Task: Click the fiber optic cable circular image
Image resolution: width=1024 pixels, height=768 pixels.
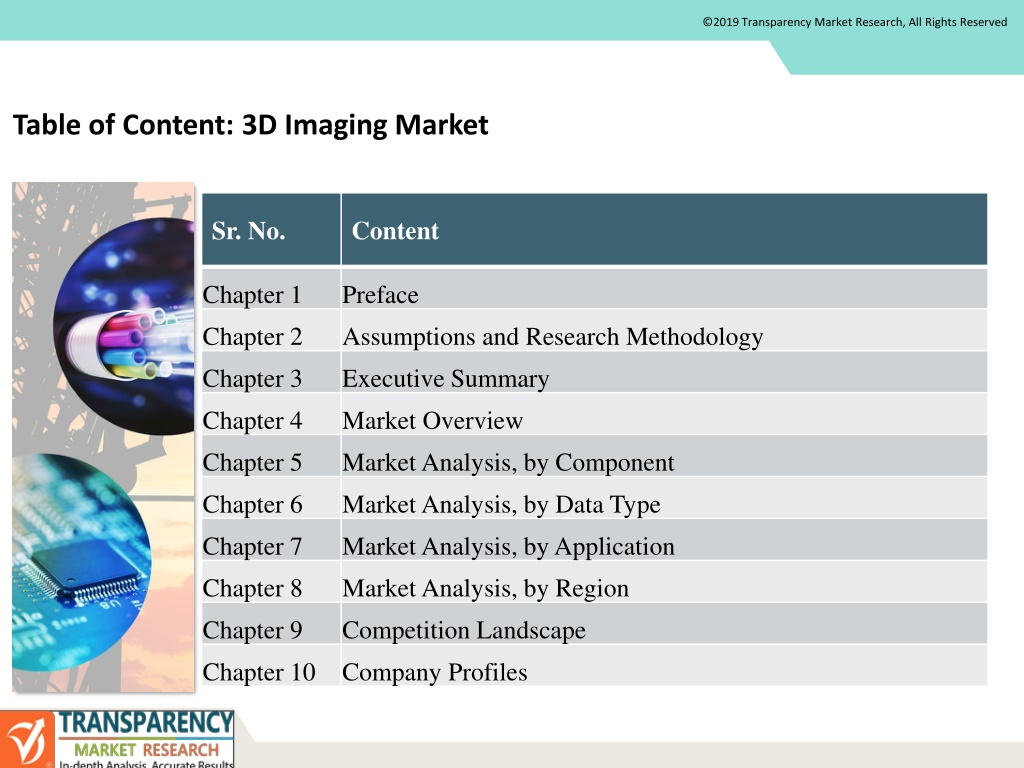Action: coord(124,327)
